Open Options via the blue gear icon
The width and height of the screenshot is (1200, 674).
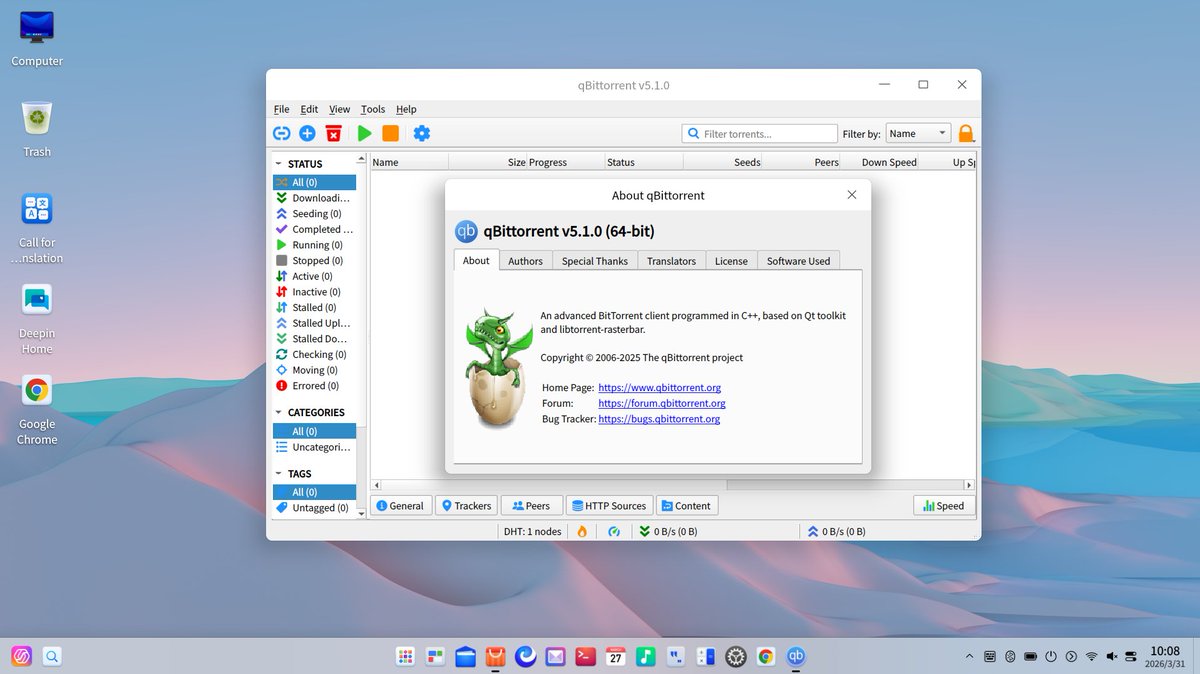point(422,133)
